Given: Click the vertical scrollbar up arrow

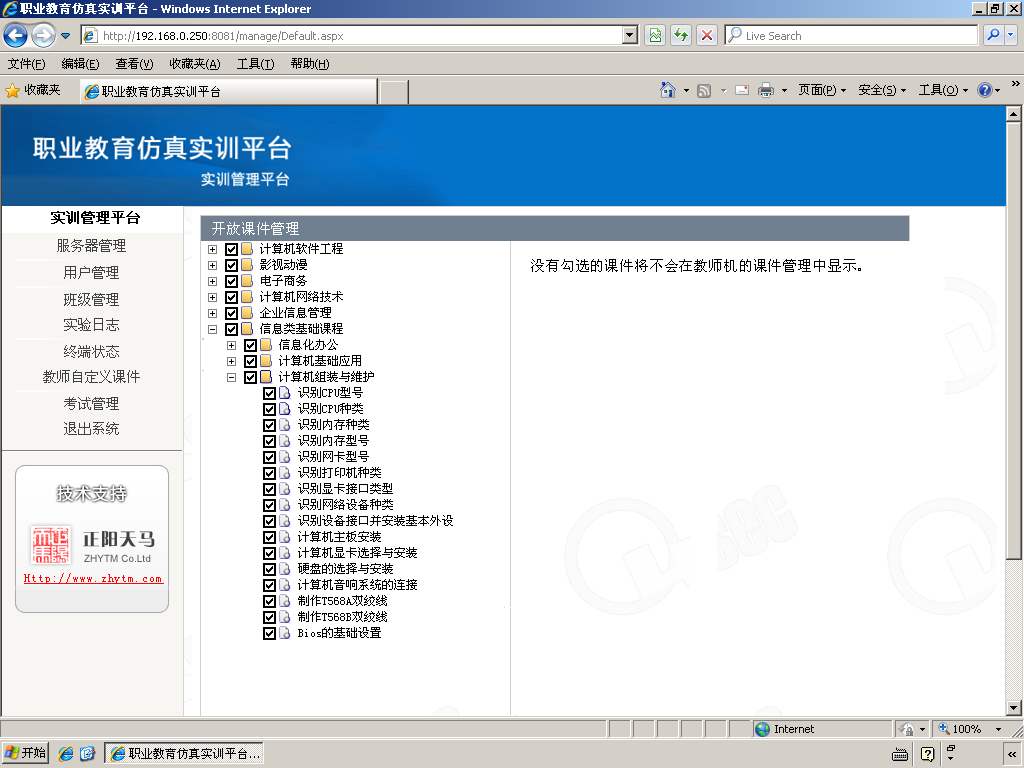Looking at the screenshot, I should tap(1013, 114).
